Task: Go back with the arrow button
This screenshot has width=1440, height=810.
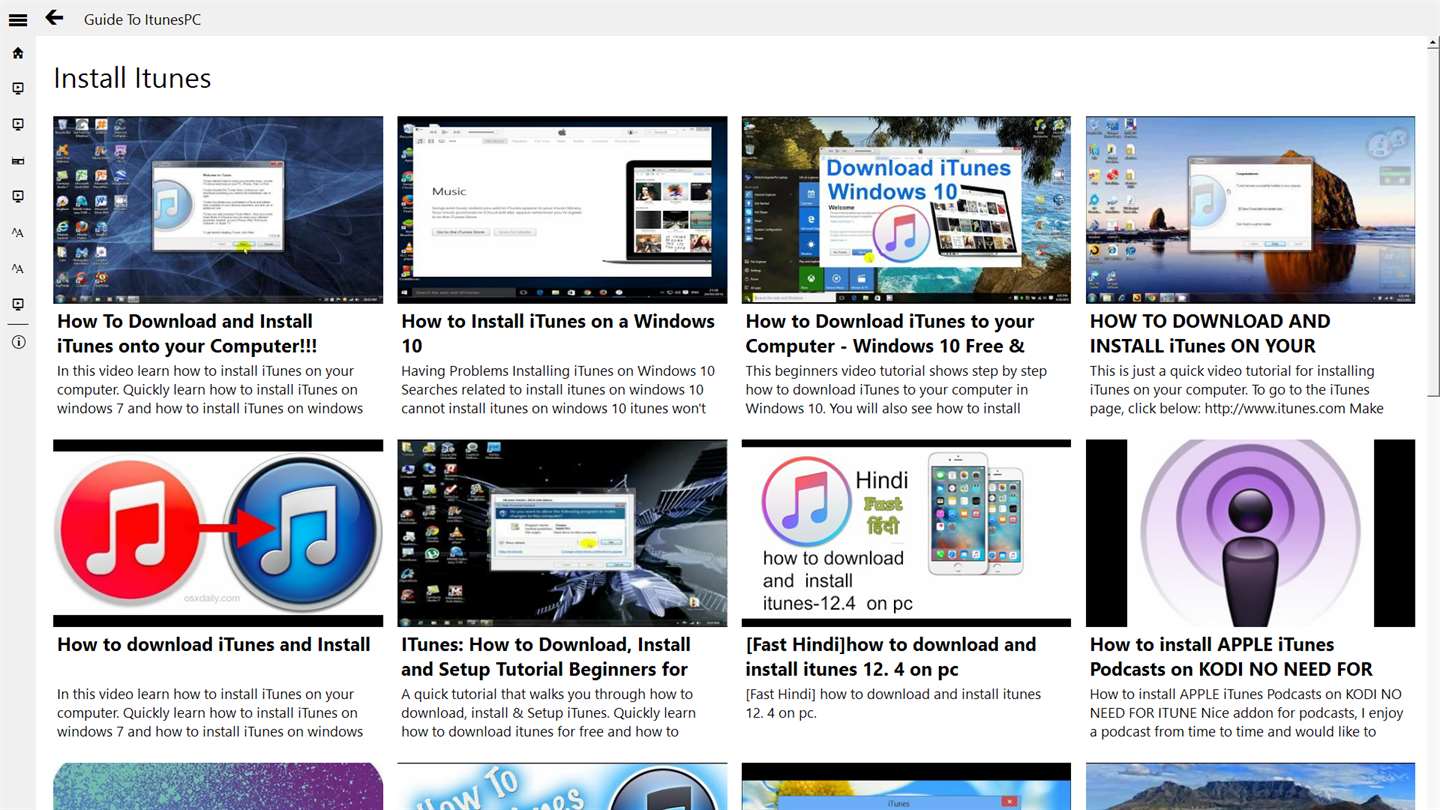Action: [x=54, y=18]
